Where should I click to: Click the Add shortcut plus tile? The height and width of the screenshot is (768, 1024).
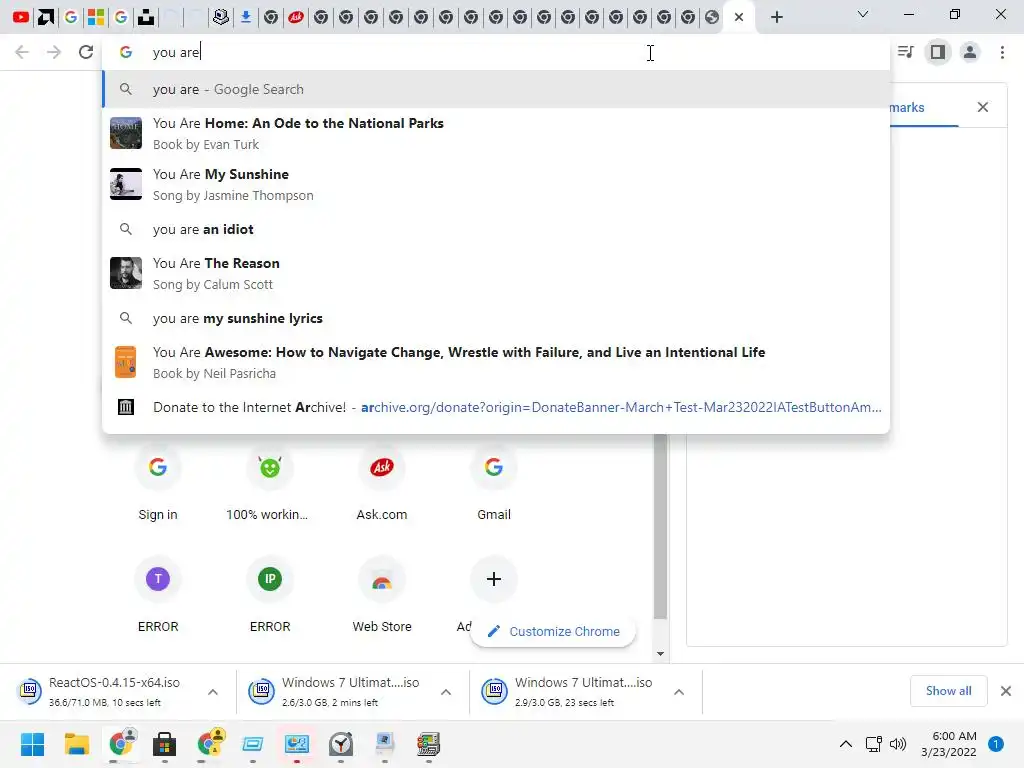[x=494, y=579]
